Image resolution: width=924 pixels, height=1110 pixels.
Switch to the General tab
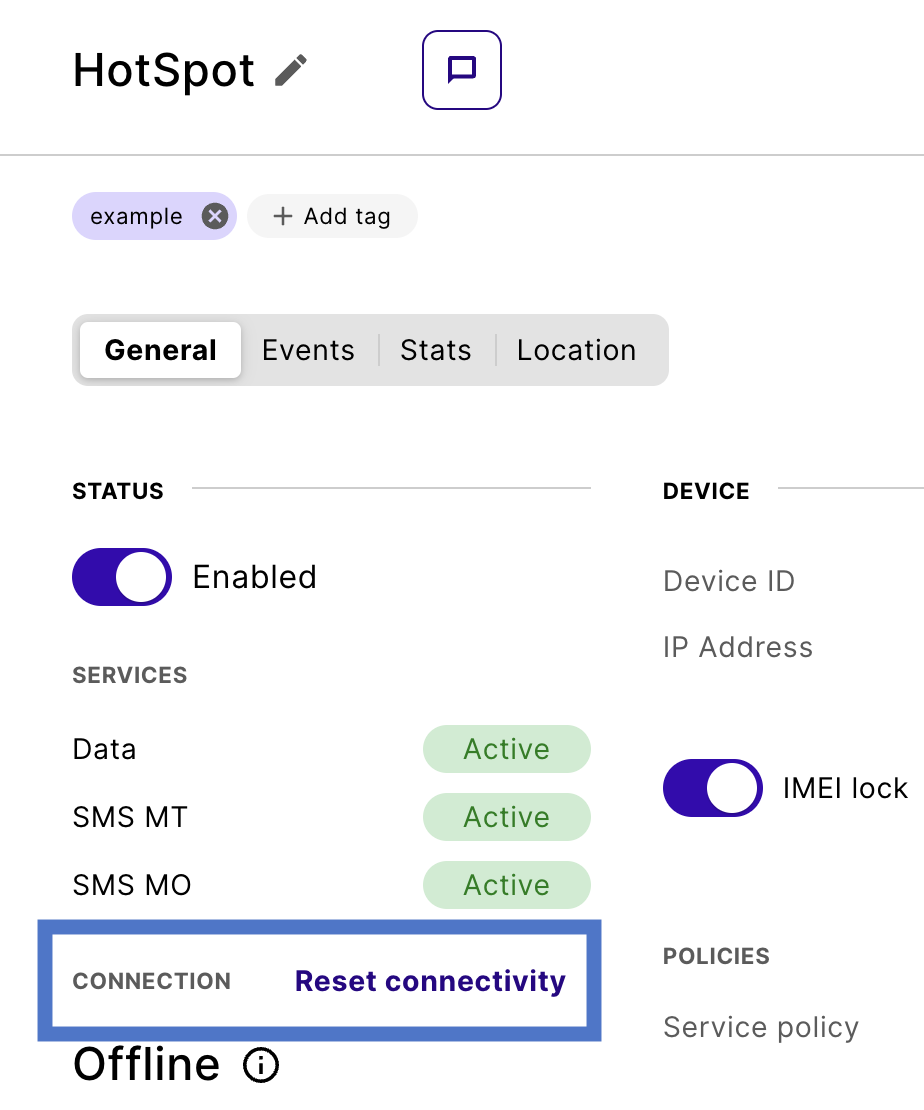coord(160,350)
